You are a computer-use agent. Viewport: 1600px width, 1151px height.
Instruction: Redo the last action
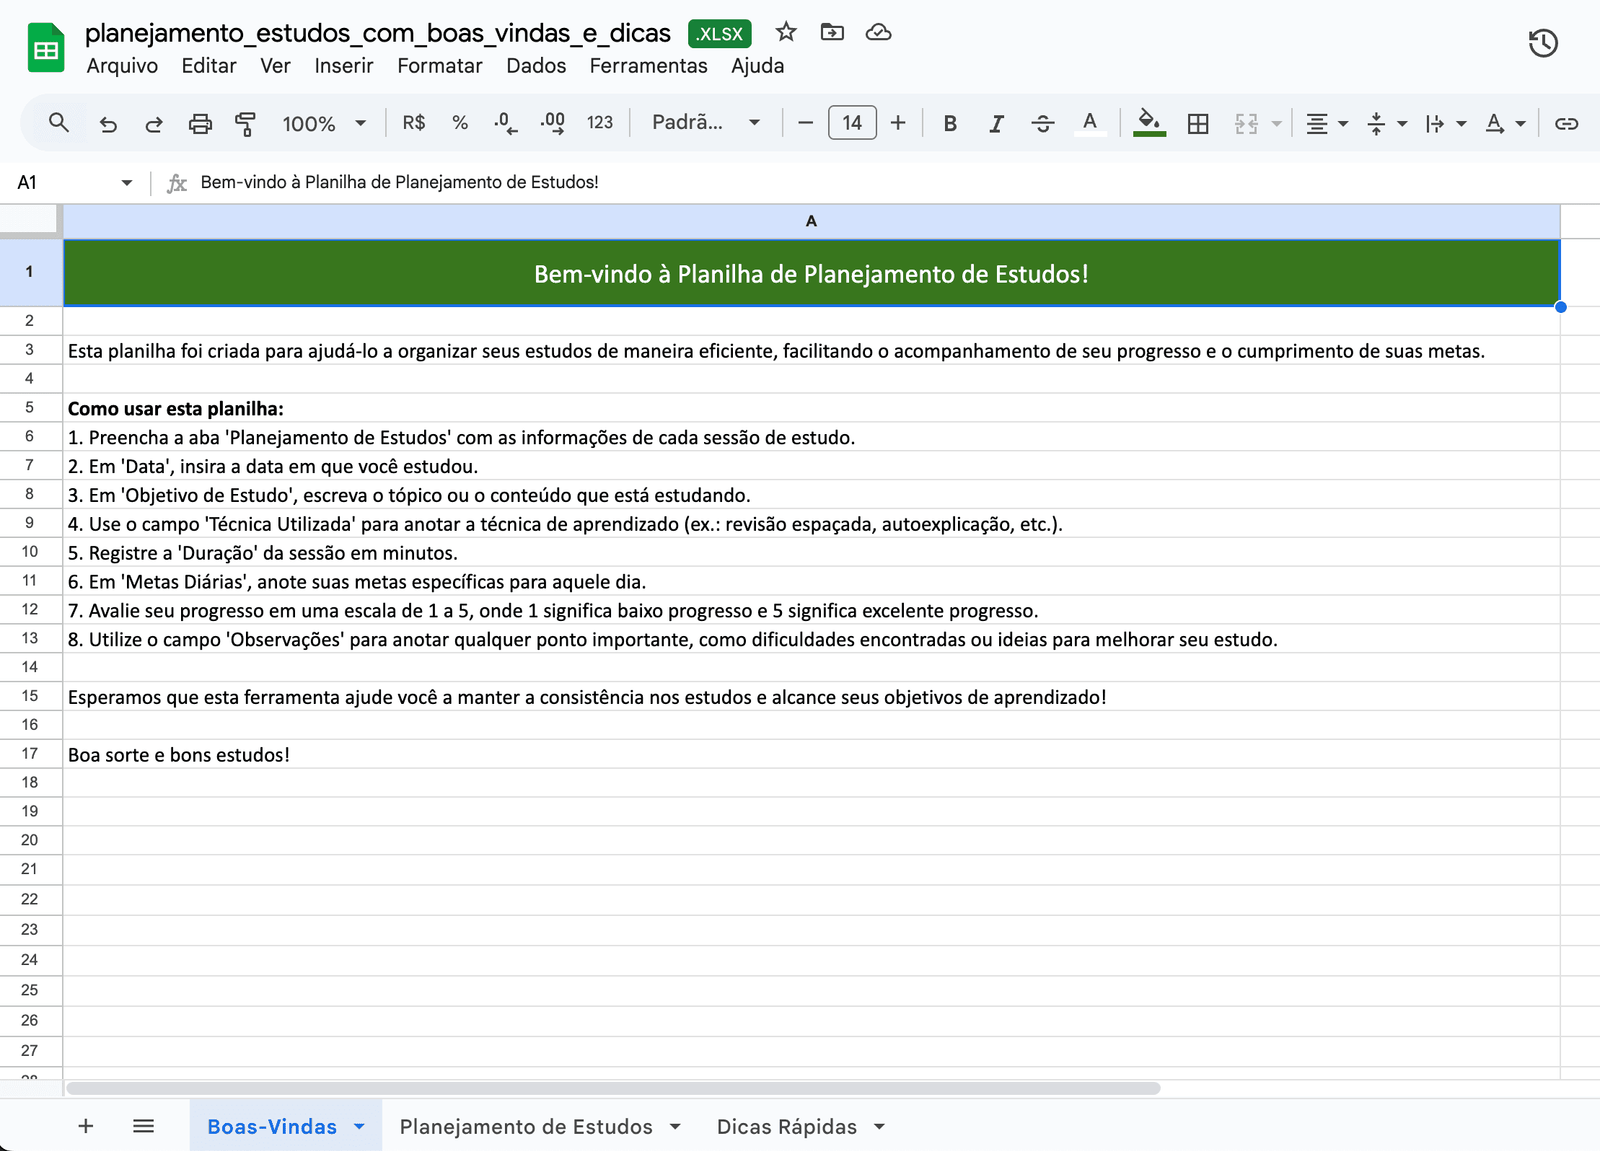pos(154,123)
